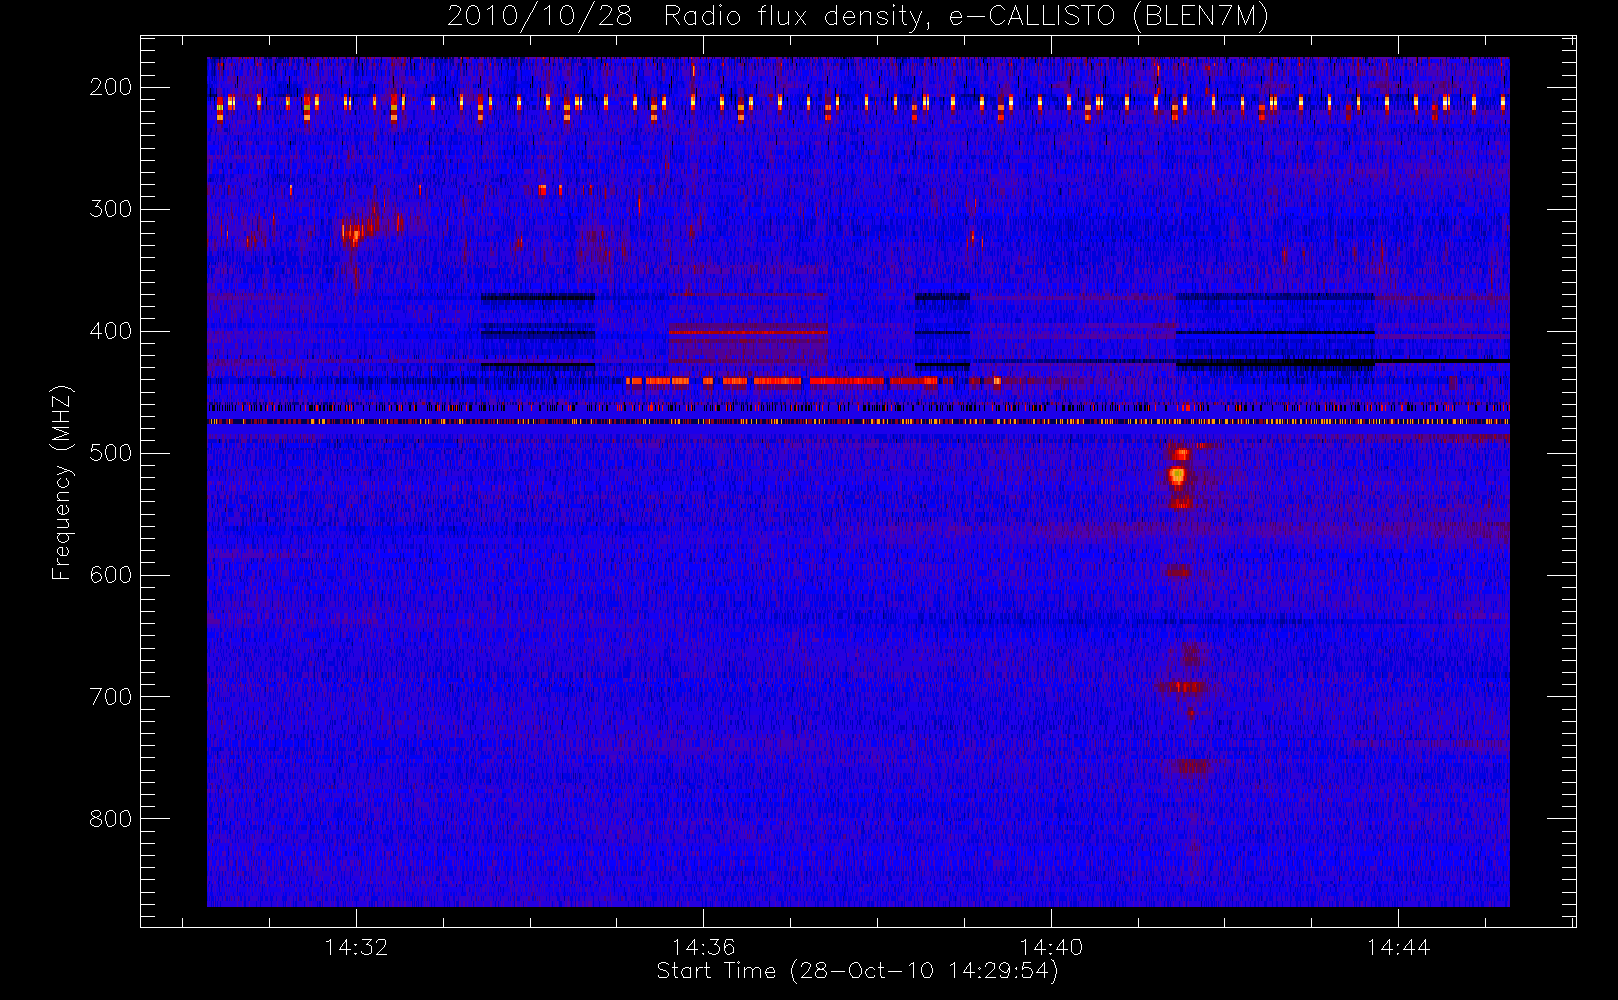Click the bright yellow burst near 520 MHz
Viewport: 1618px width, 1000px height.
(1178, 475)
